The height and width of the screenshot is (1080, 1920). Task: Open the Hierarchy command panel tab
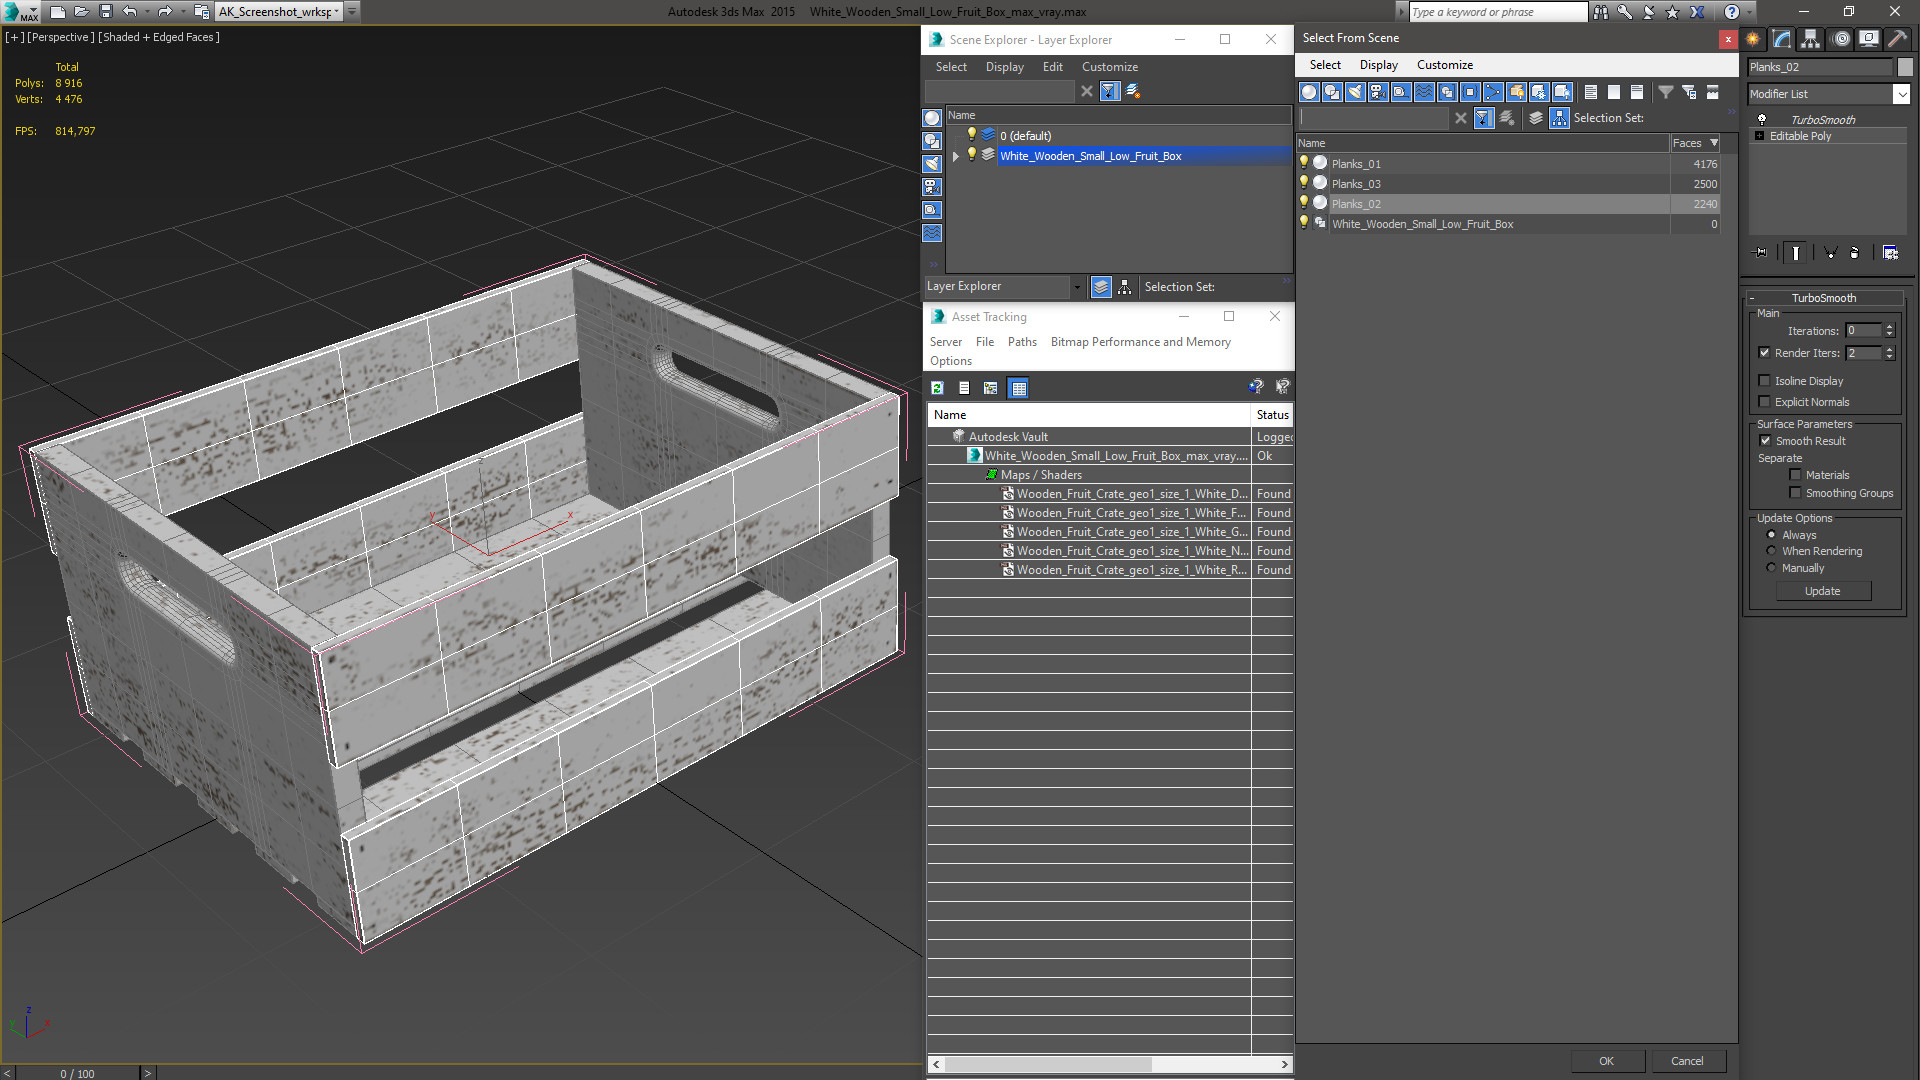click(x=1811, y=39)
